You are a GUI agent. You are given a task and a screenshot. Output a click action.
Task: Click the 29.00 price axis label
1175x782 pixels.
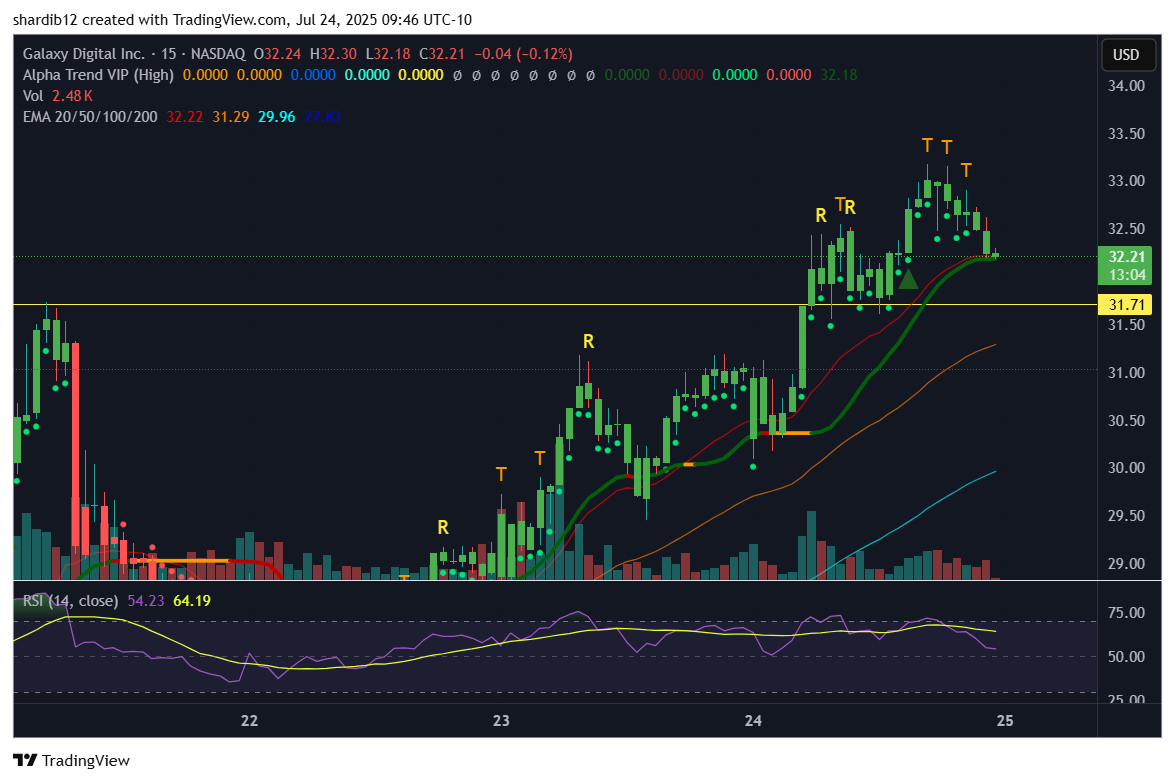[1126, 563]
